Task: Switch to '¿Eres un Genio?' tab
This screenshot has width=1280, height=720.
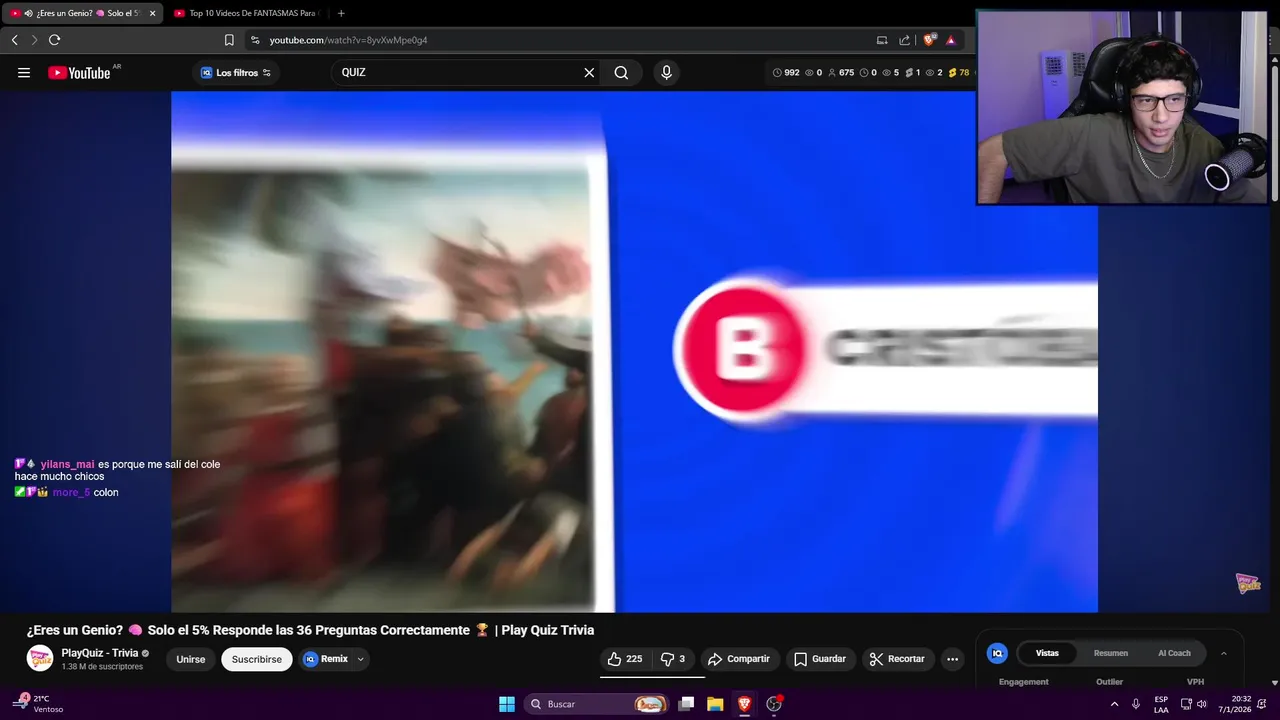Action: point(83,13)
